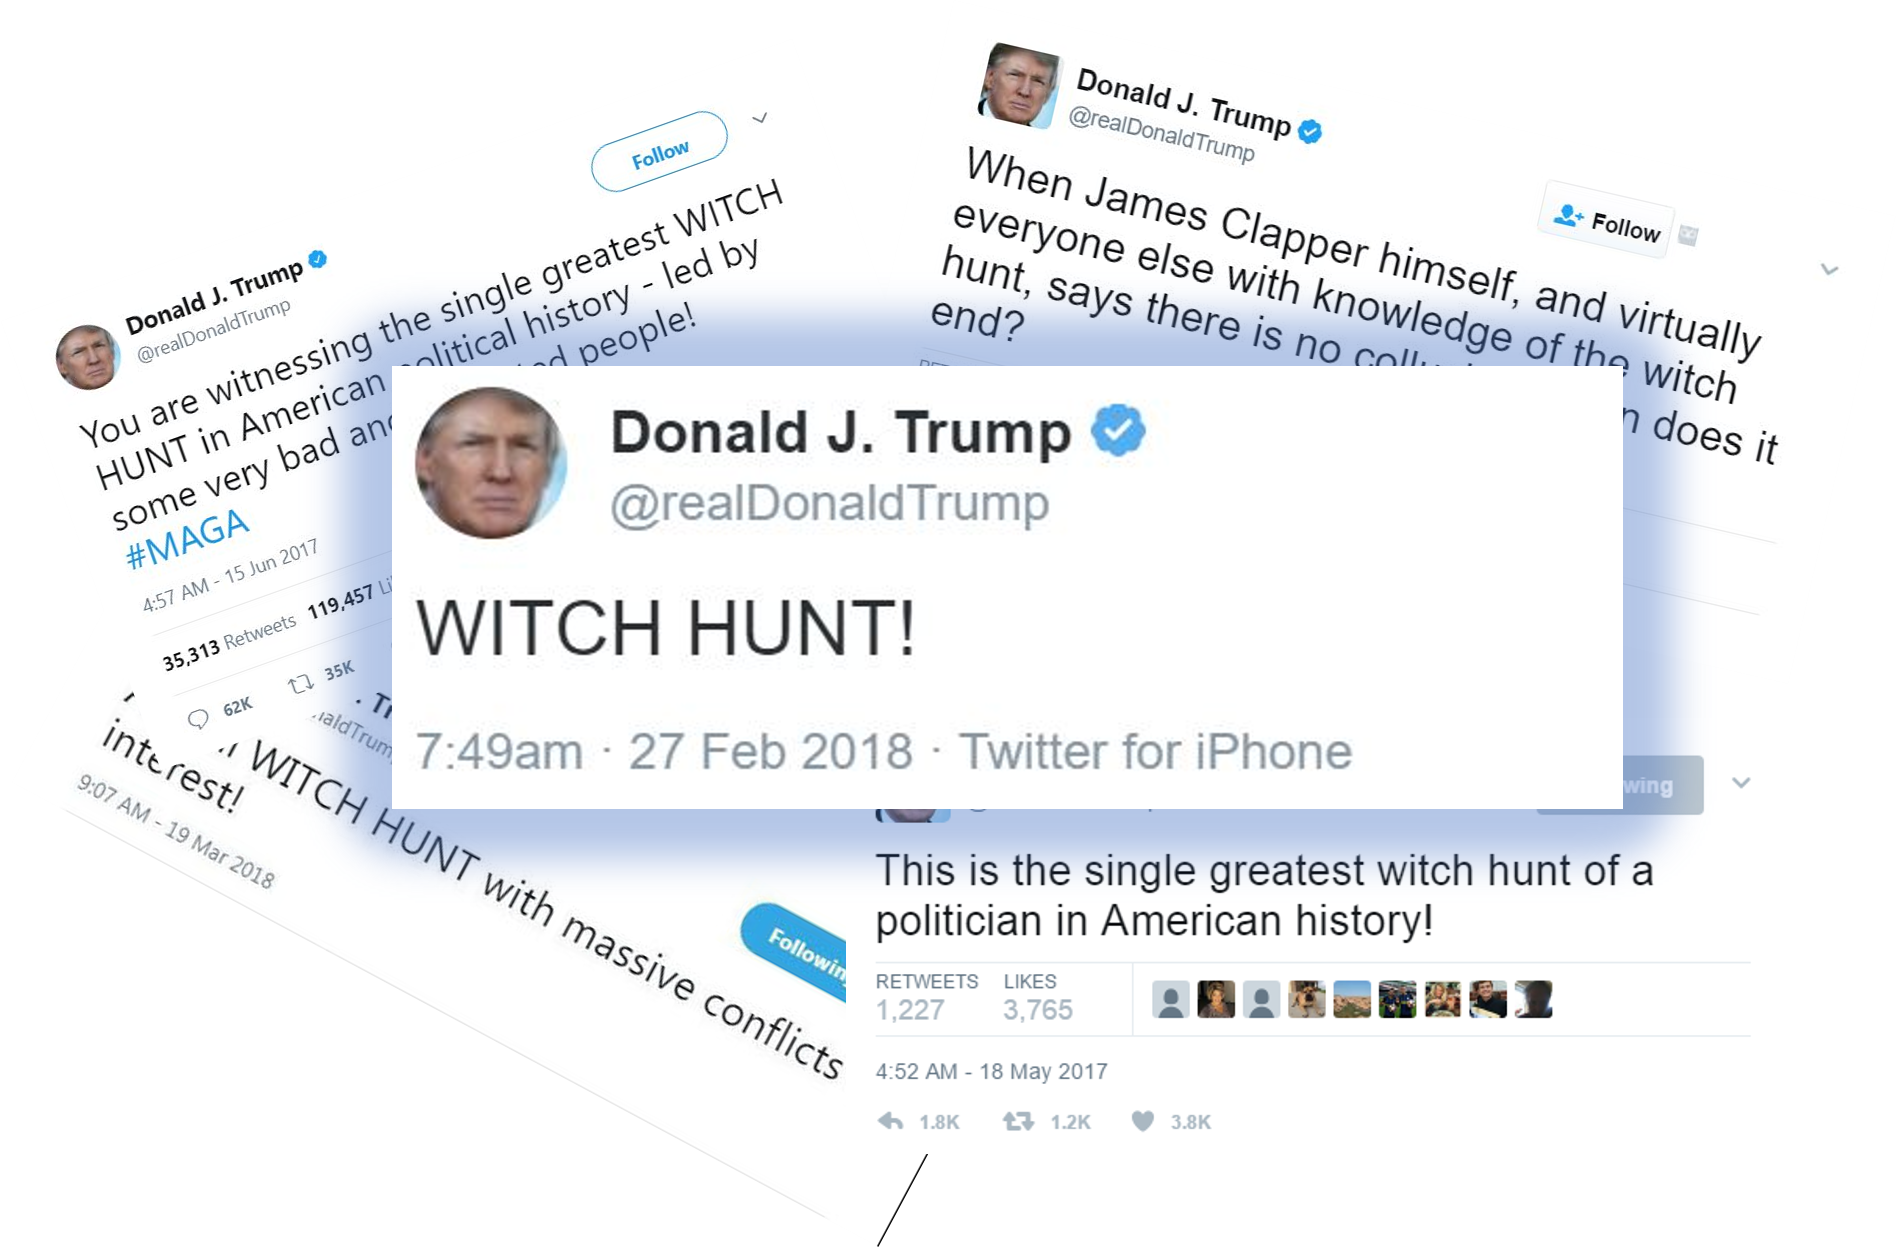This screenshot has width=1896, height=1247.
Task: Click the speech bubble reply icon with 62K
Action: (x=198, y=718)
